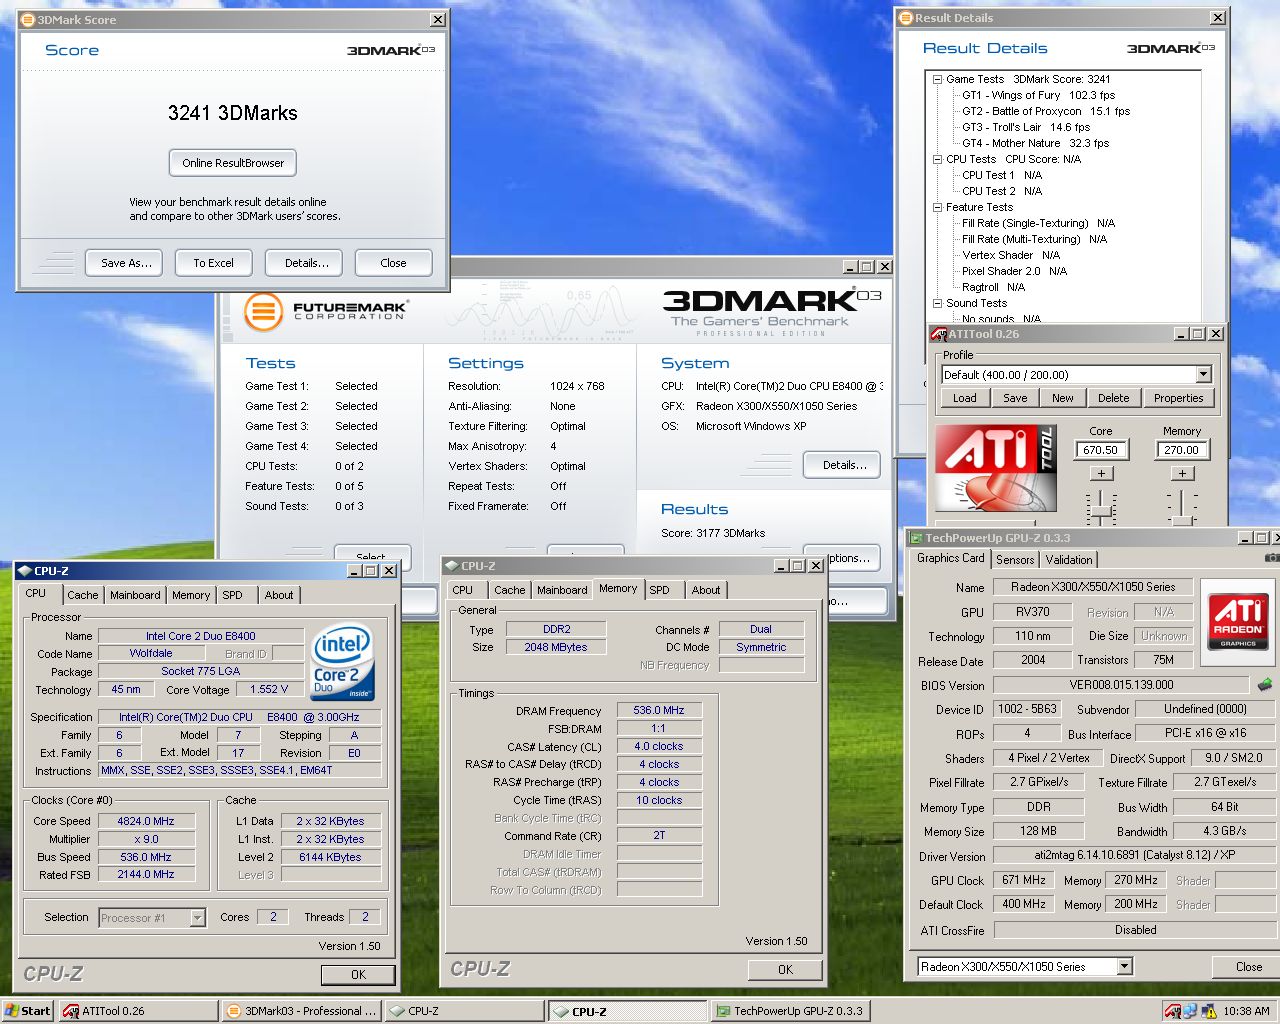Click the Properties button in ATITool
This screenshot has height=1024, width=1280.
[x=1178, y=398]
